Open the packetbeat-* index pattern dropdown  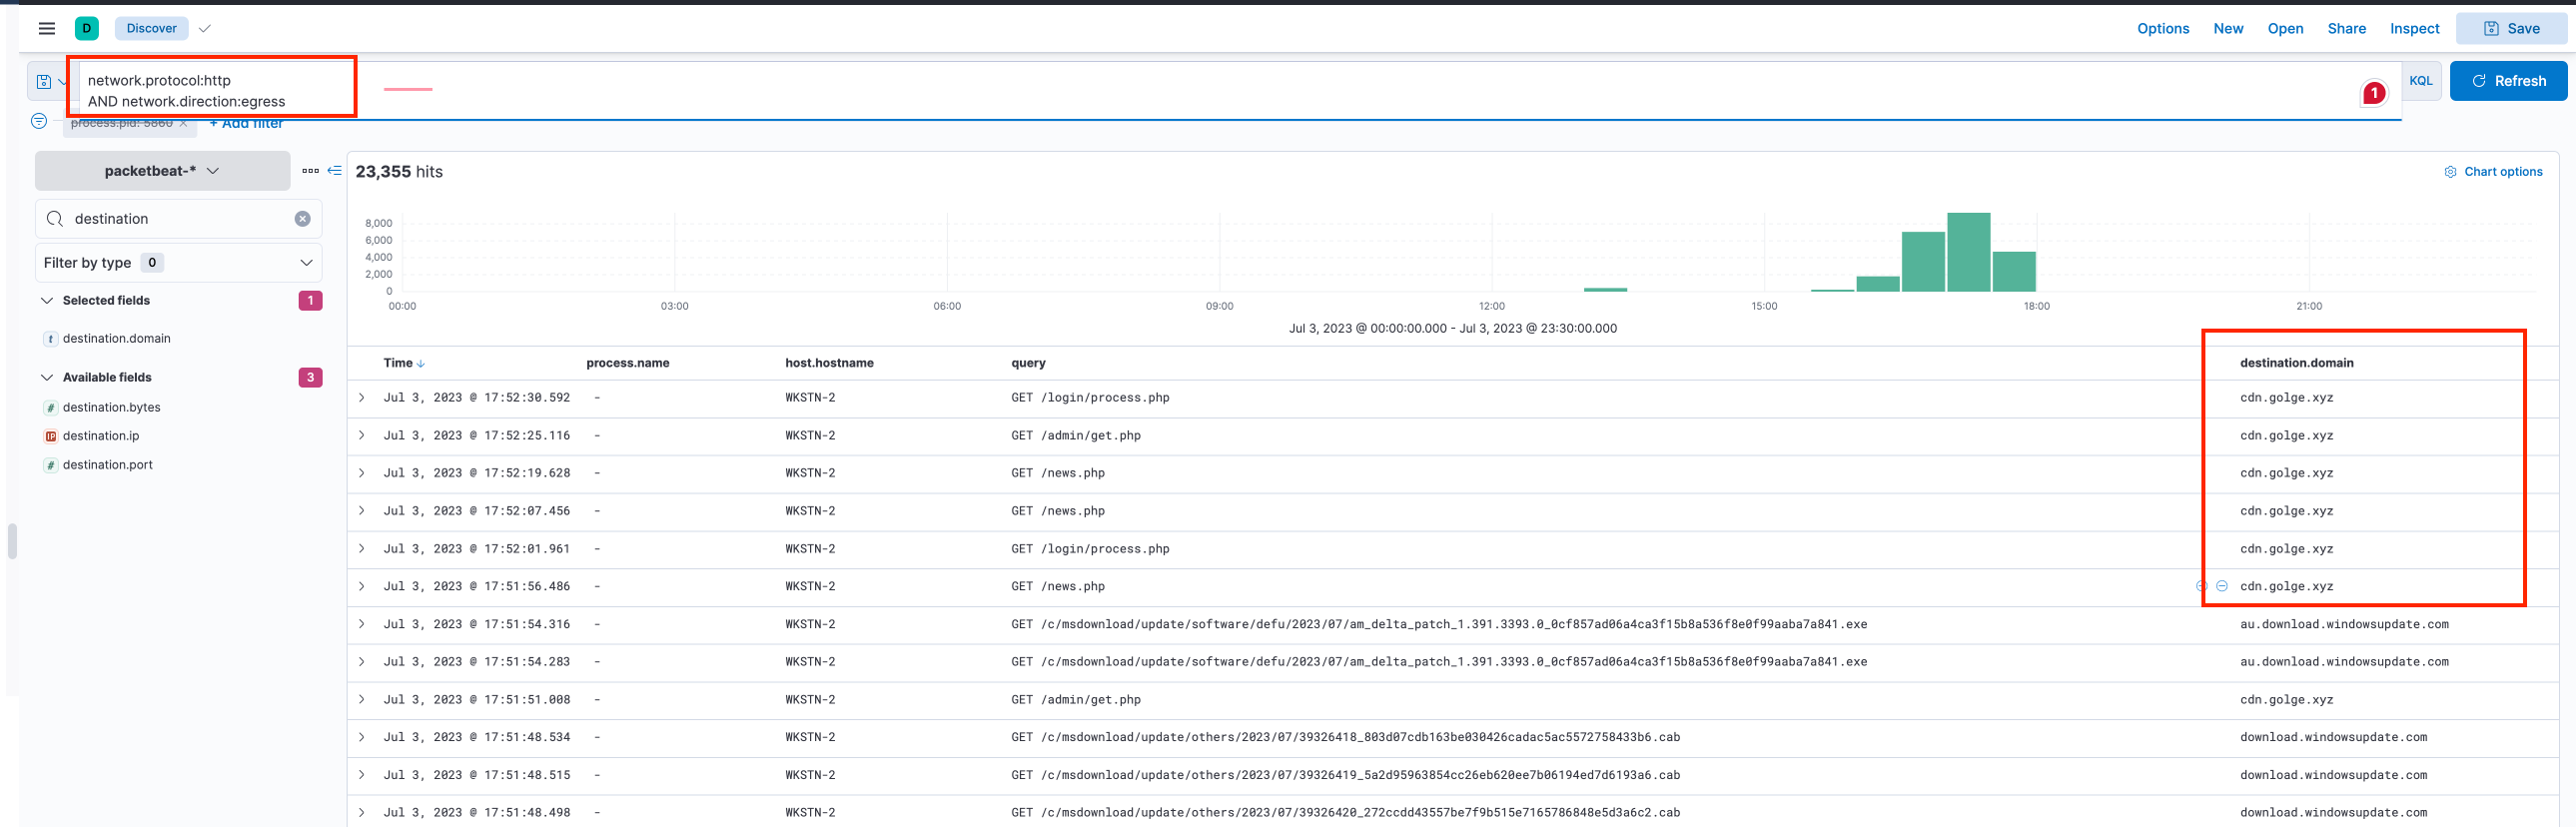(x=162, y=171)
